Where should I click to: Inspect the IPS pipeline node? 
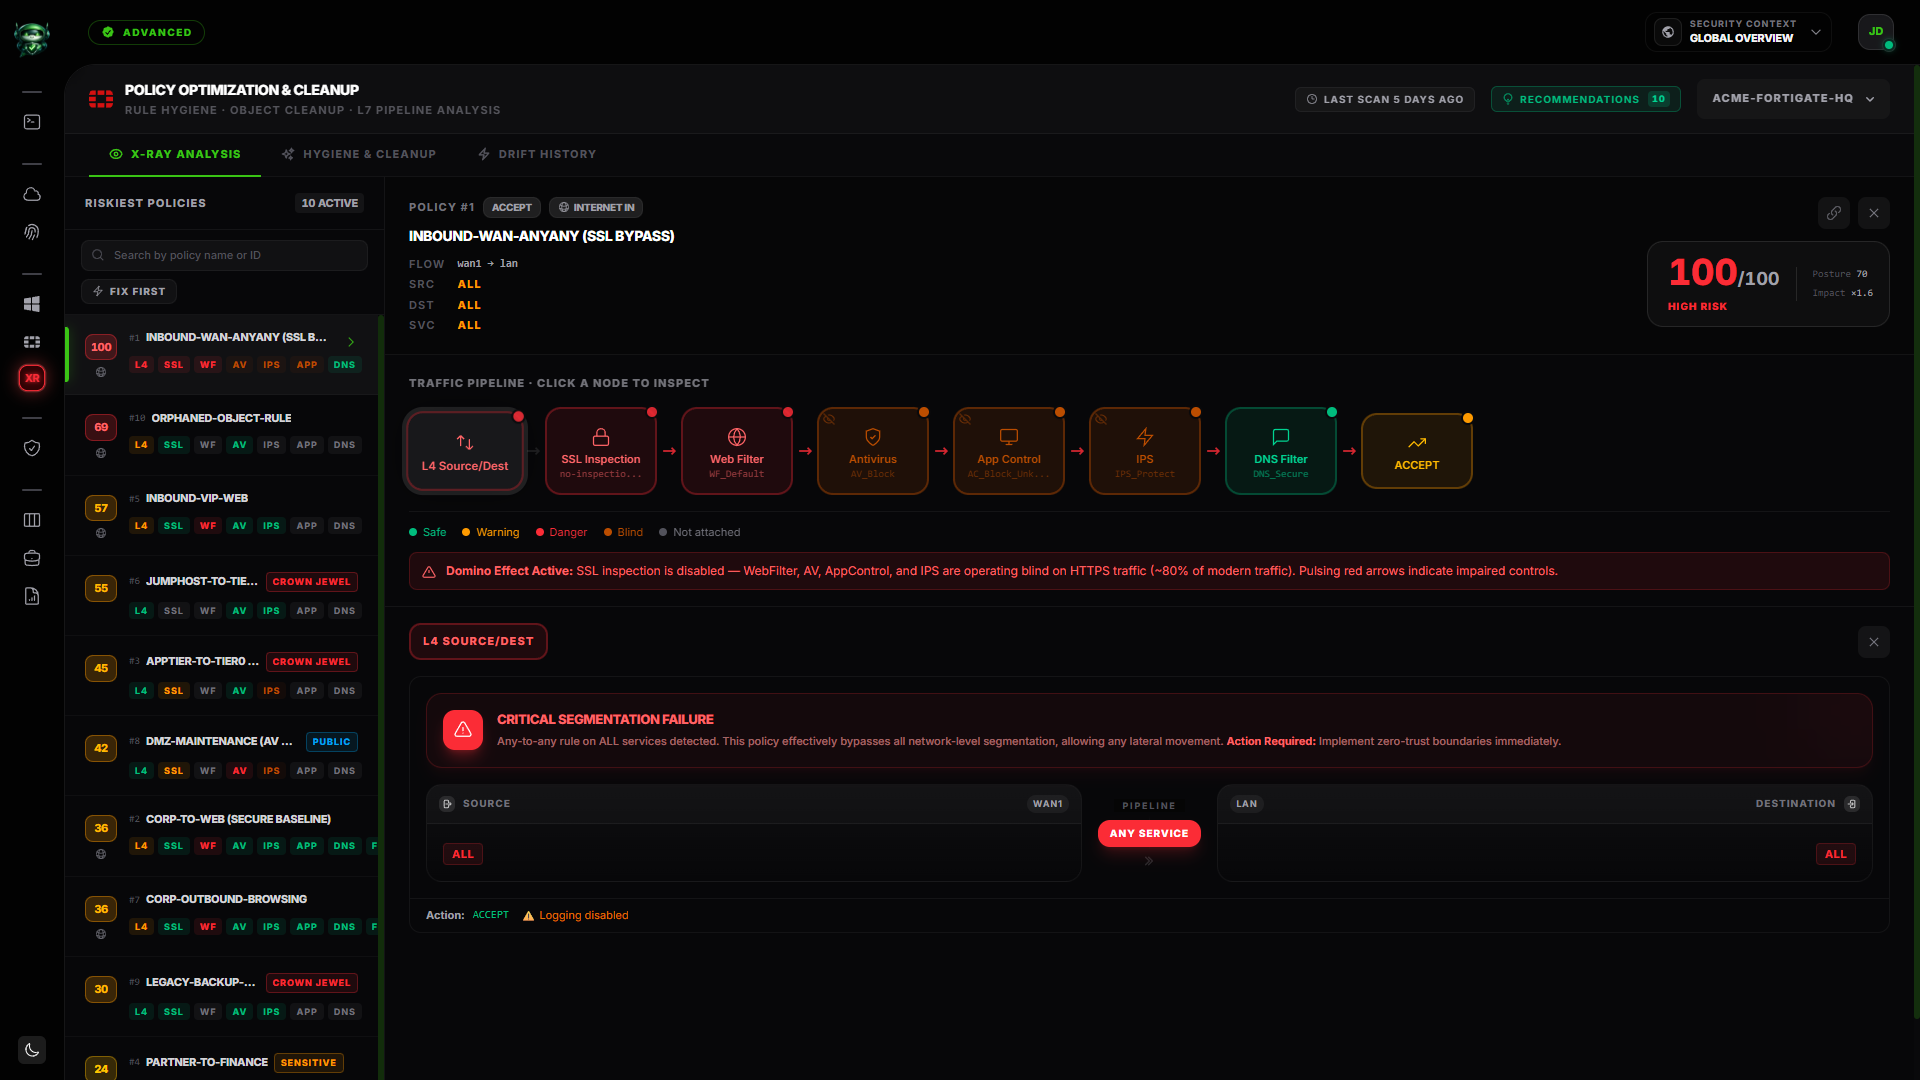(1145, 451)
